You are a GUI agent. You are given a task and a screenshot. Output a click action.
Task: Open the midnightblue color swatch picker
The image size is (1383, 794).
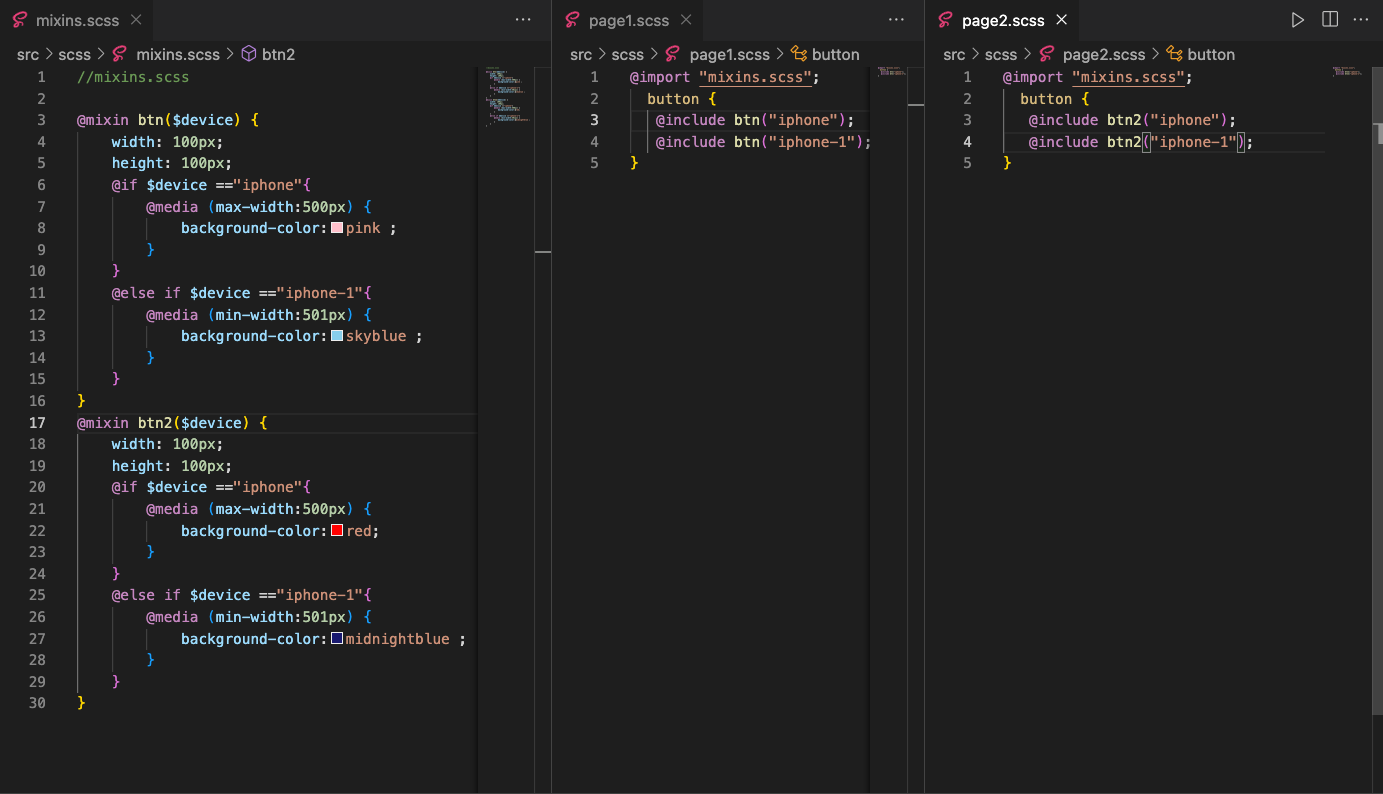337,639
